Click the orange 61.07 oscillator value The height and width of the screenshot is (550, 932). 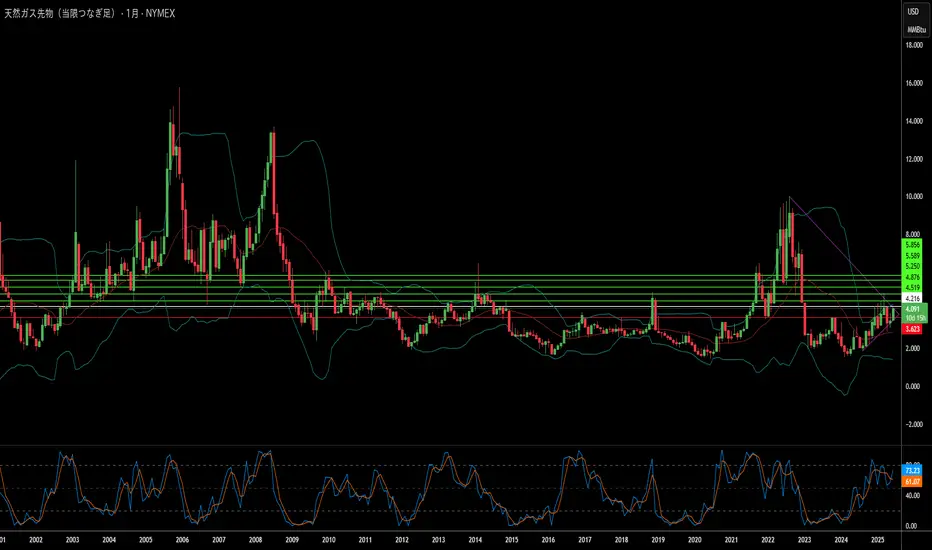tap(912, 481)
